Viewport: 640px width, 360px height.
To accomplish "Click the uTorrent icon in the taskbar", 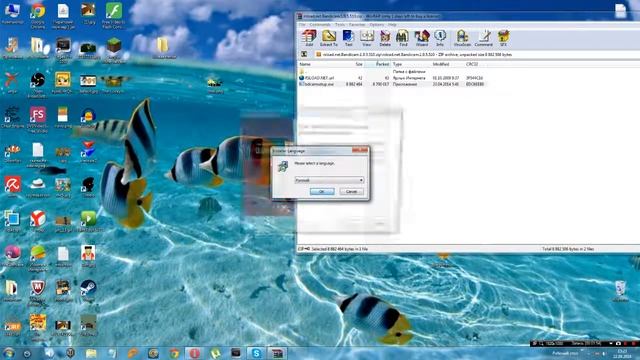I will 215,353.
